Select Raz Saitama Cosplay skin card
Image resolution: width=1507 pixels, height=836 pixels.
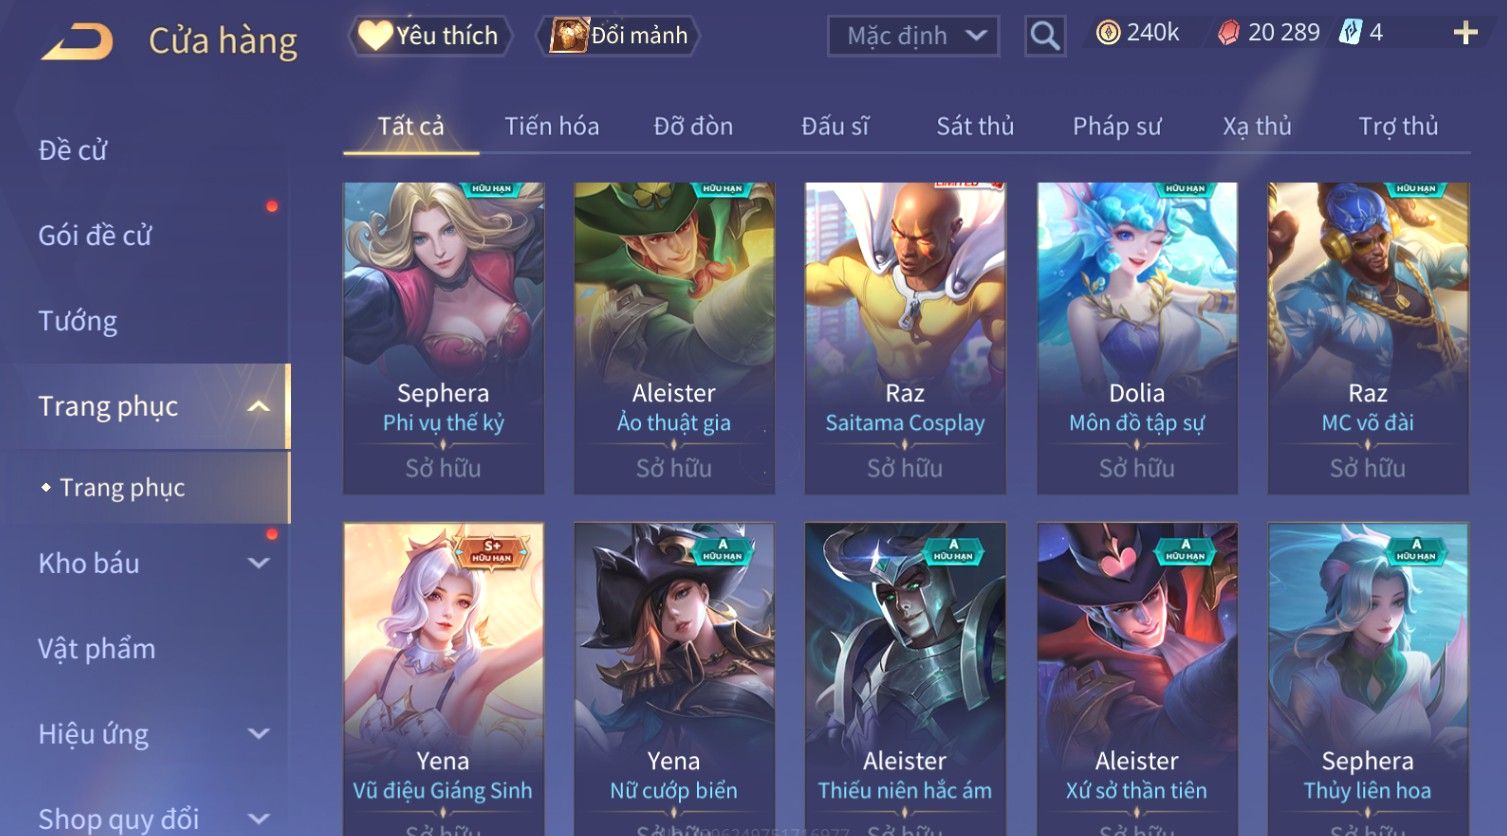[905, 338]
